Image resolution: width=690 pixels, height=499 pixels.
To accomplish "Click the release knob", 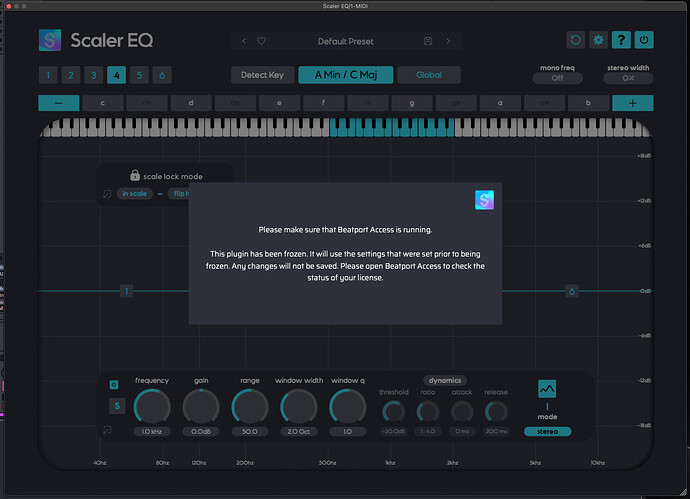I will tap(496, 412).
